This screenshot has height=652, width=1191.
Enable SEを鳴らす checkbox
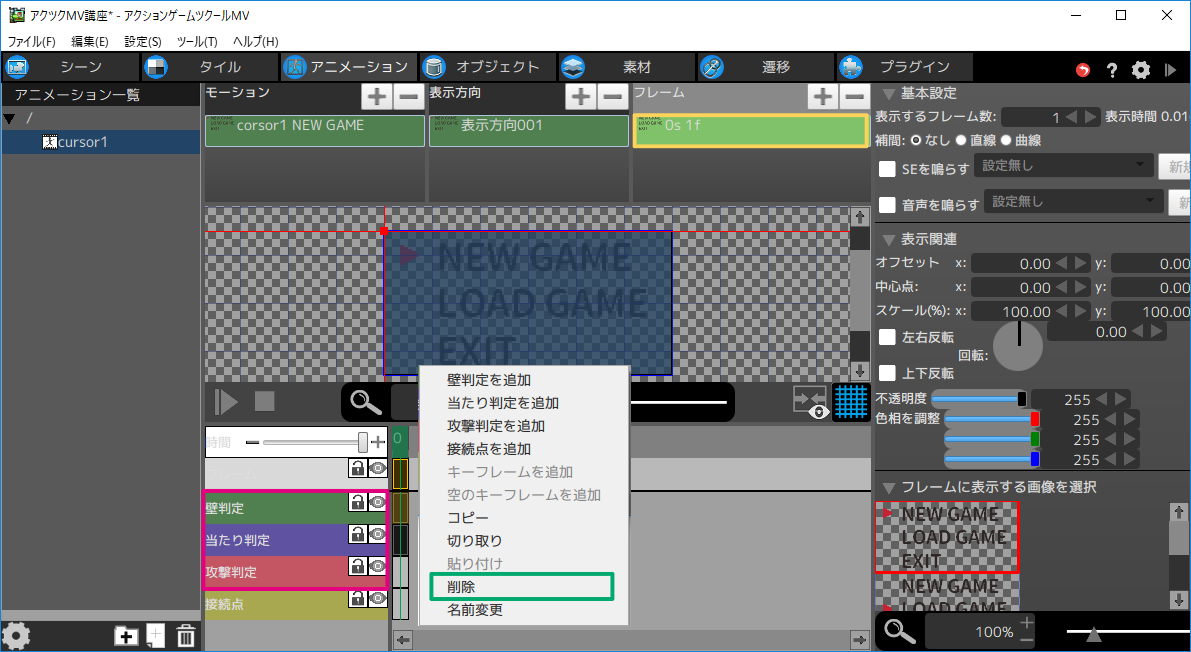tap(886, 169)
